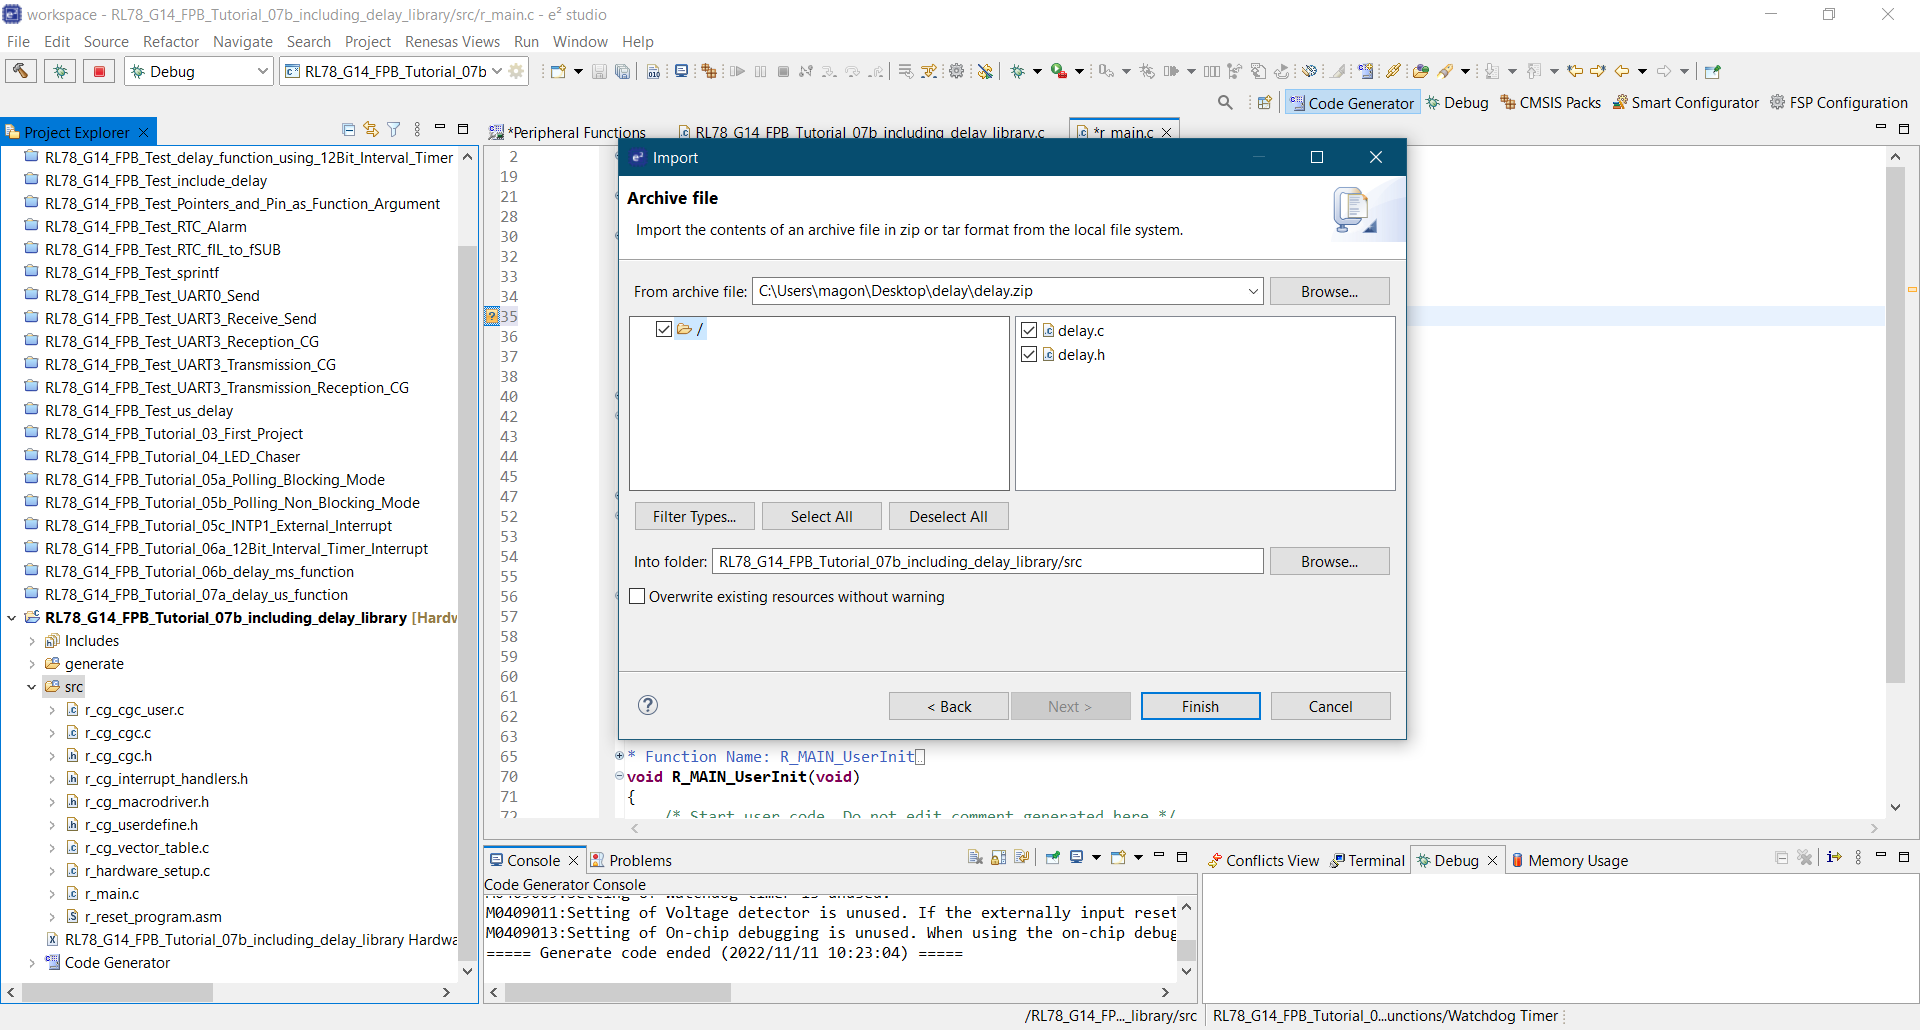Enable overwrite existing resources without warning
Viewport: 1920px width, 1030px height.
tap(637, 597)
